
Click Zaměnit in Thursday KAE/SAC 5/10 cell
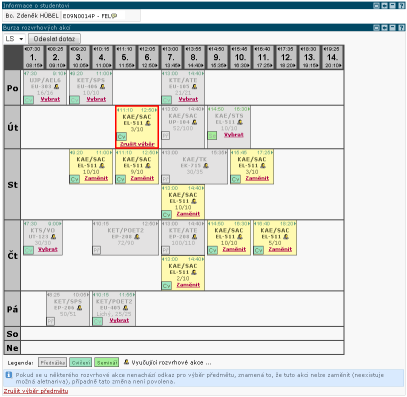coord(280,249)
